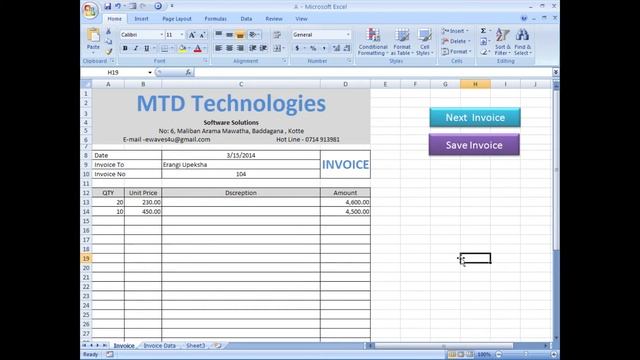Open the Calibri font name dropdown
The image size is (640, 360).
(x=161, y=35)
